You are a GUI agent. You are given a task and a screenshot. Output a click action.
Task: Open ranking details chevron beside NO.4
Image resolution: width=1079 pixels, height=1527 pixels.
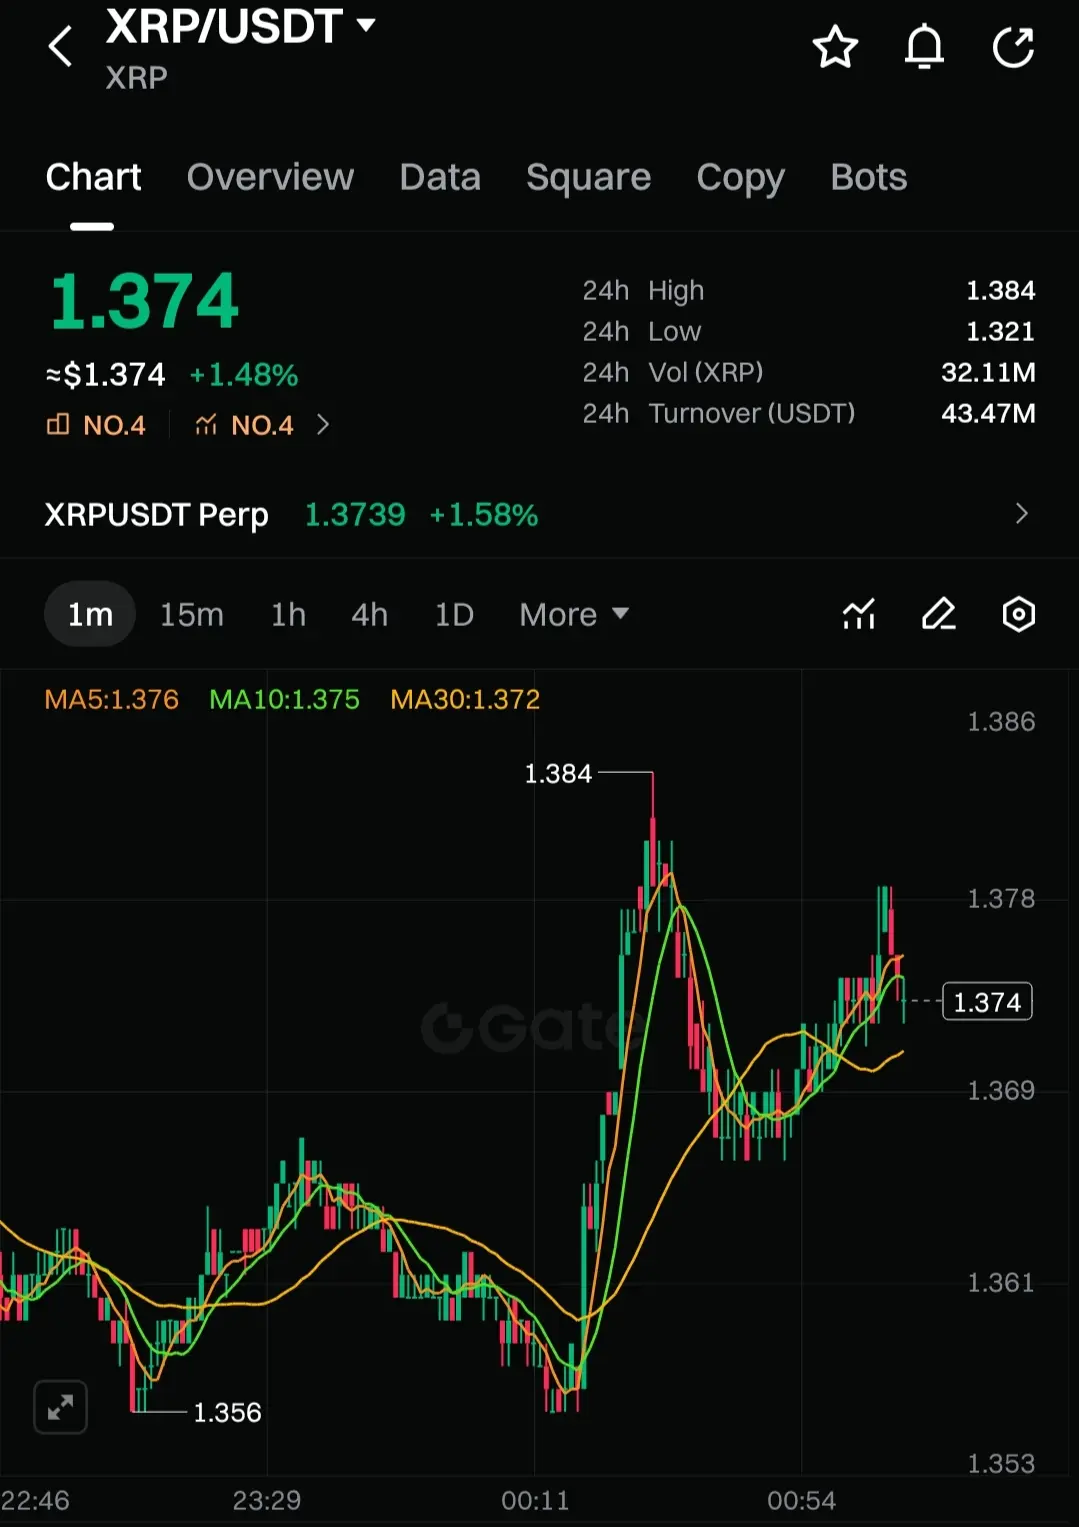click(x=322, y=425)
